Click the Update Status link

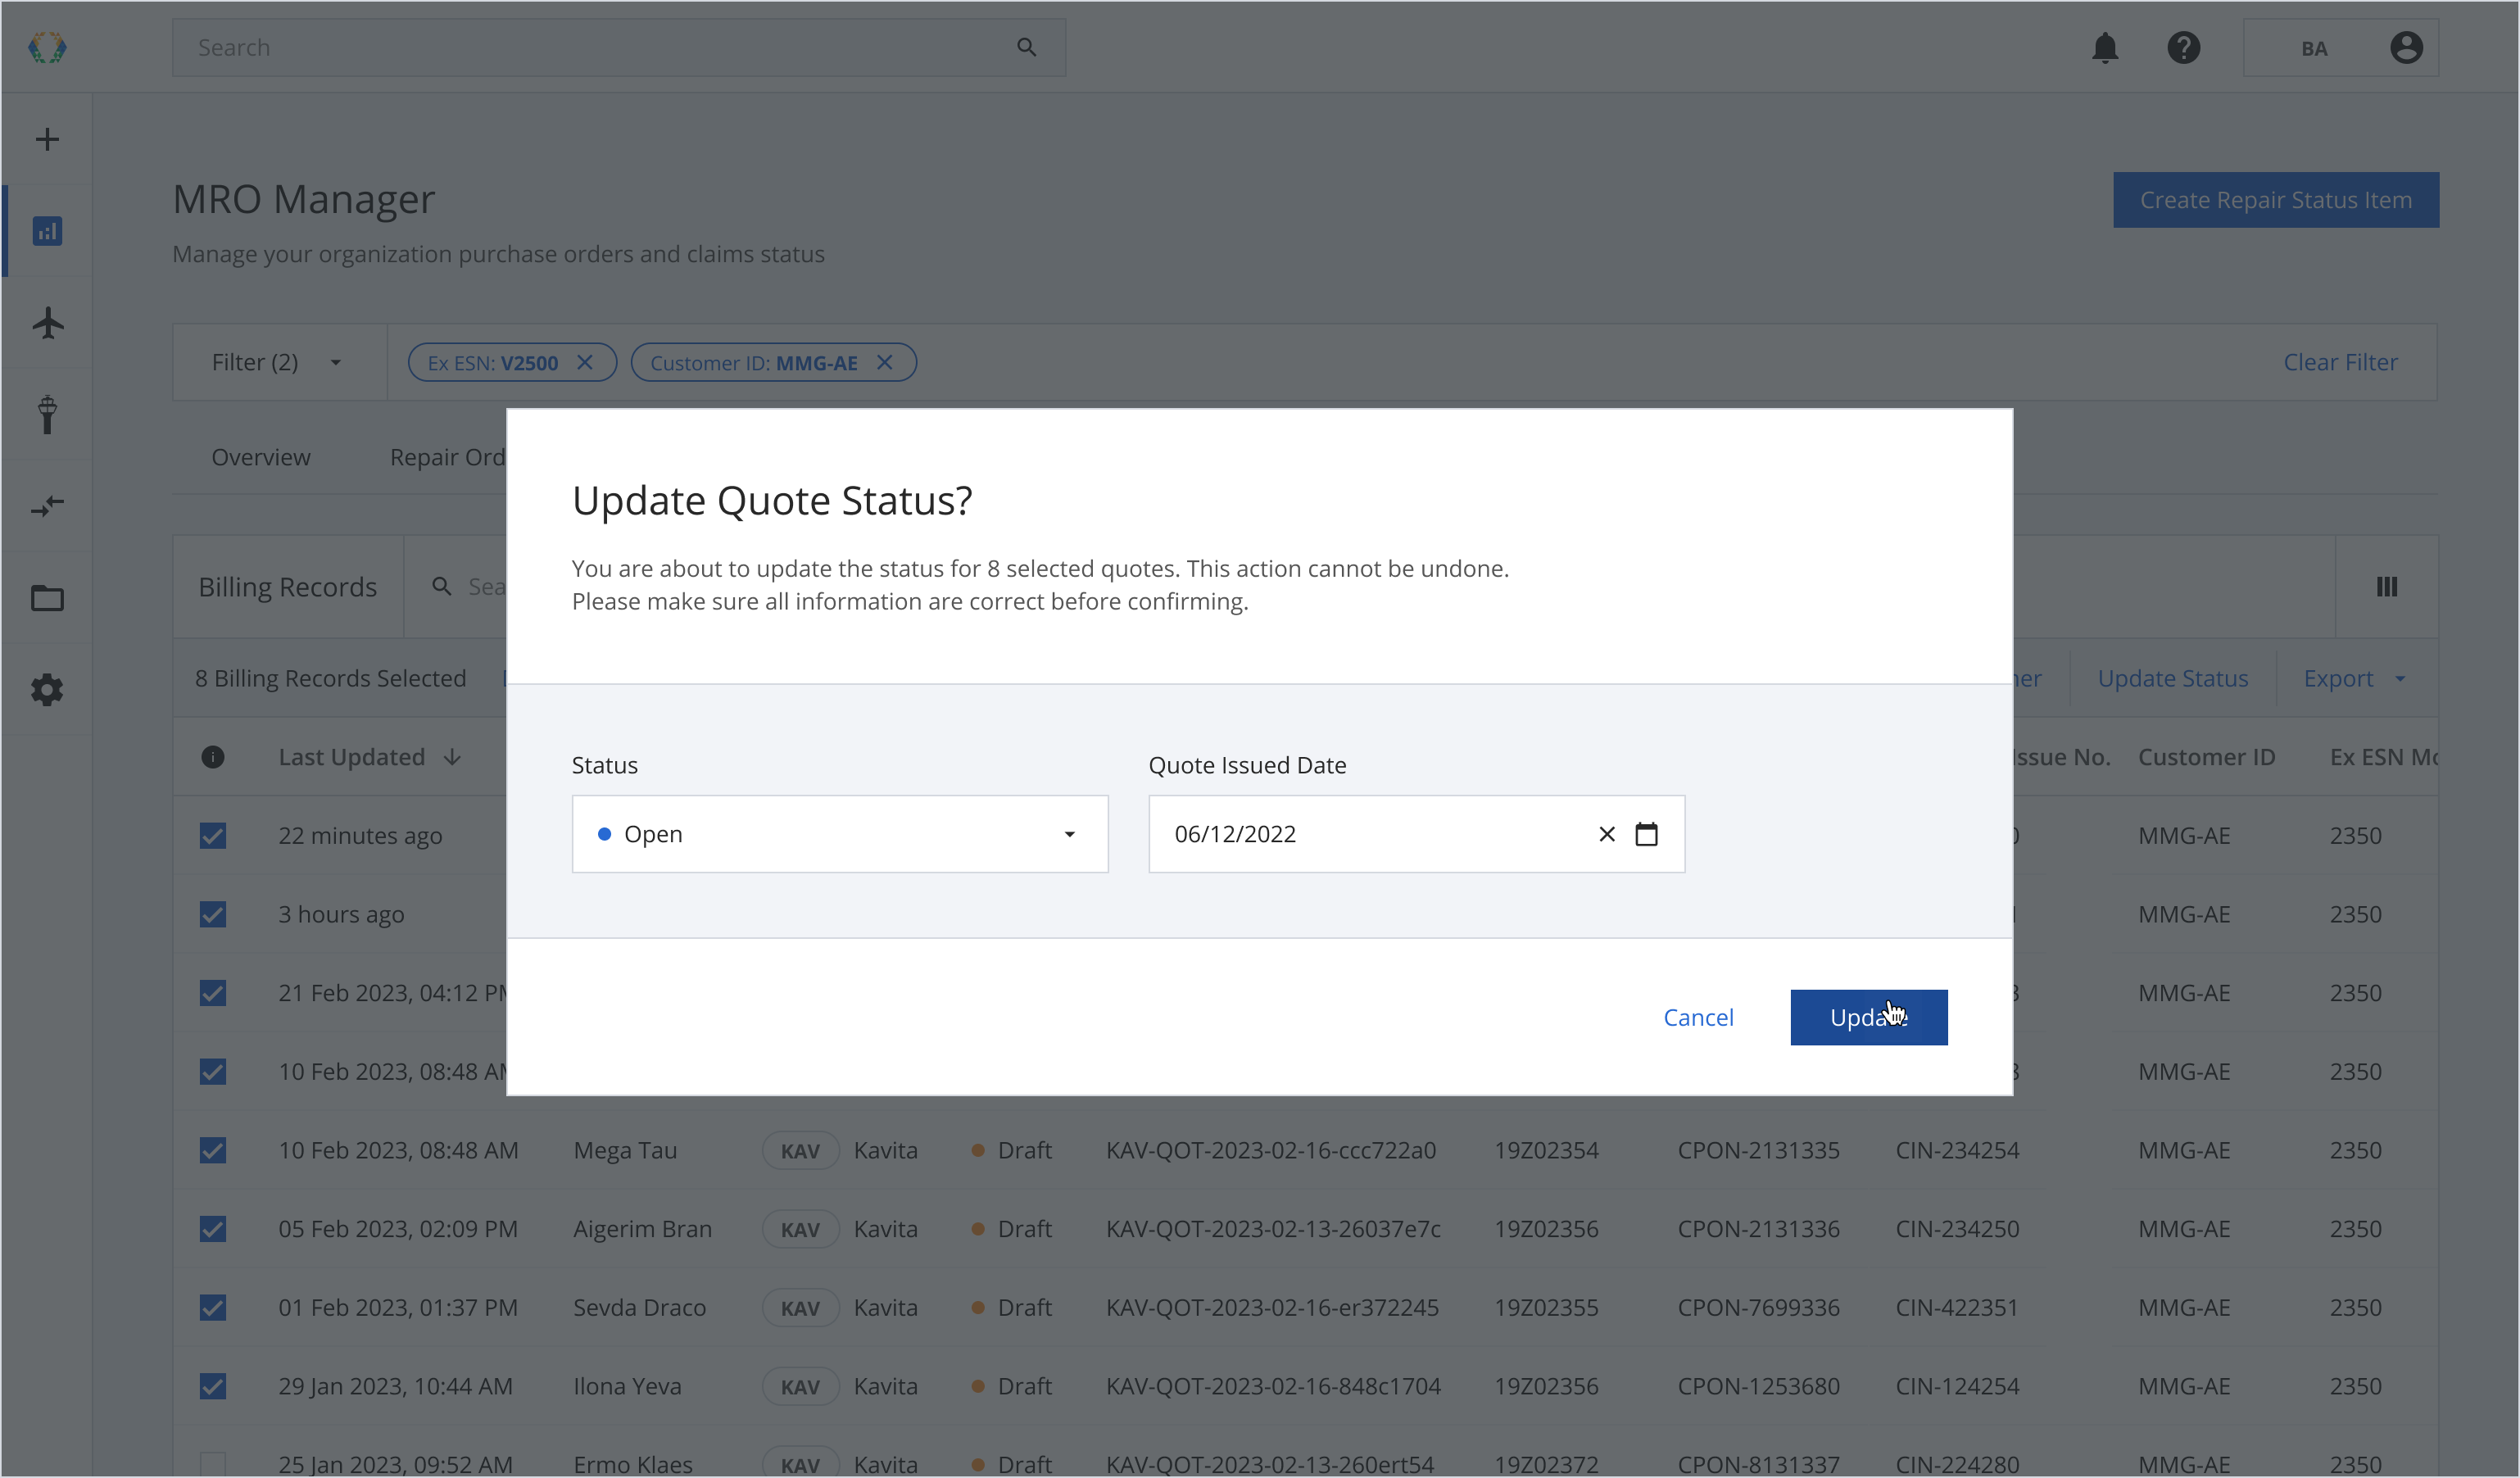coord(2172,678)
